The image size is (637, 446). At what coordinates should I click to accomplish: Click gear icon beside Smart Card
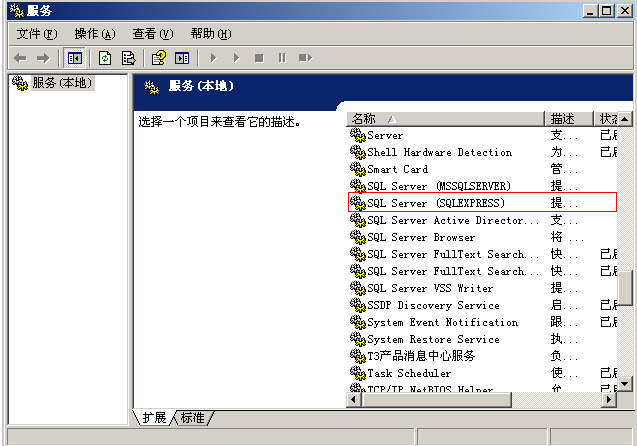point(358,169)
